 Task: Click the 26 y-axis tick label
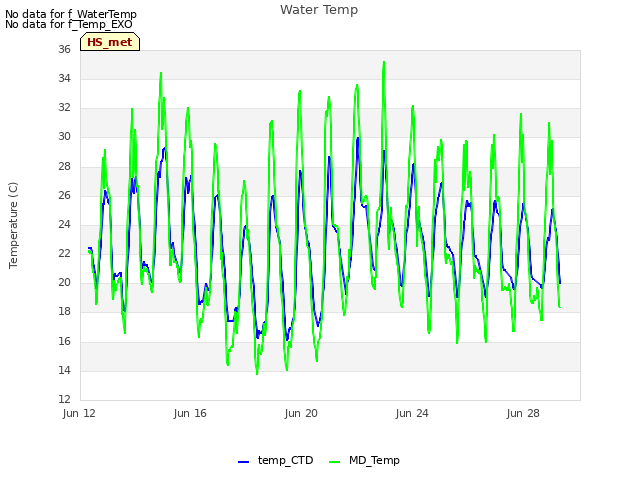coord(64,195)
